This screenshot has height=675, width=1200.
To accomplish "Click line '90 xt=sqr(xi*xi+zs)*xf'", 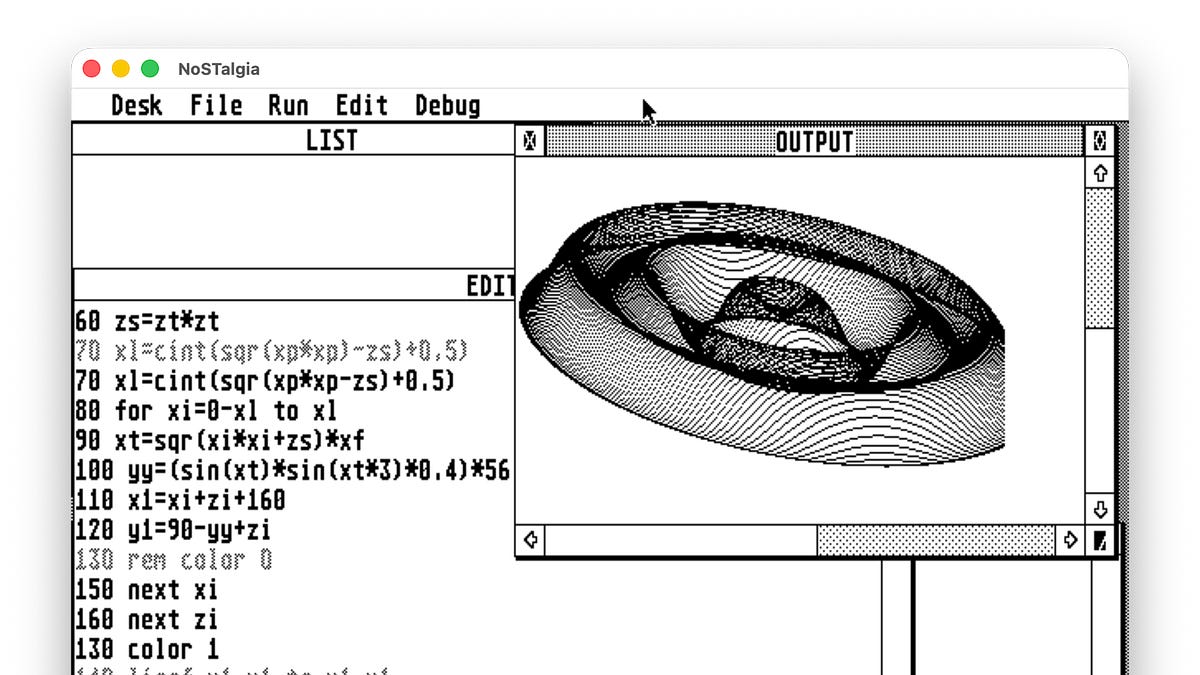I will point(219,441).
